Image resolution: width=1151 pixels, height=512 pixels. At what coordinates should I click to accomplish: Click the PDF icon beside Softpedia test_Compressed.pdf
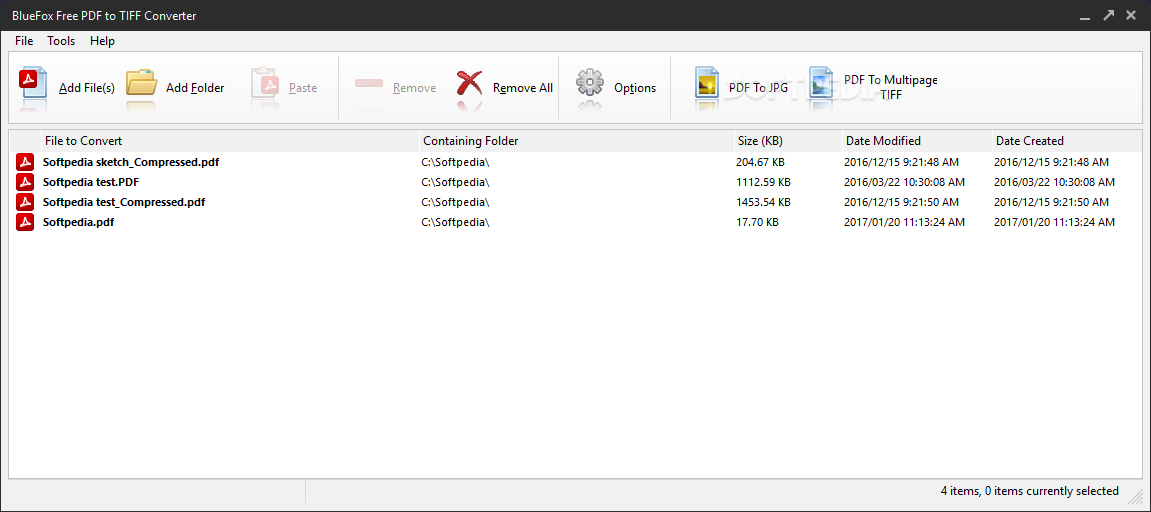[26, 202]
